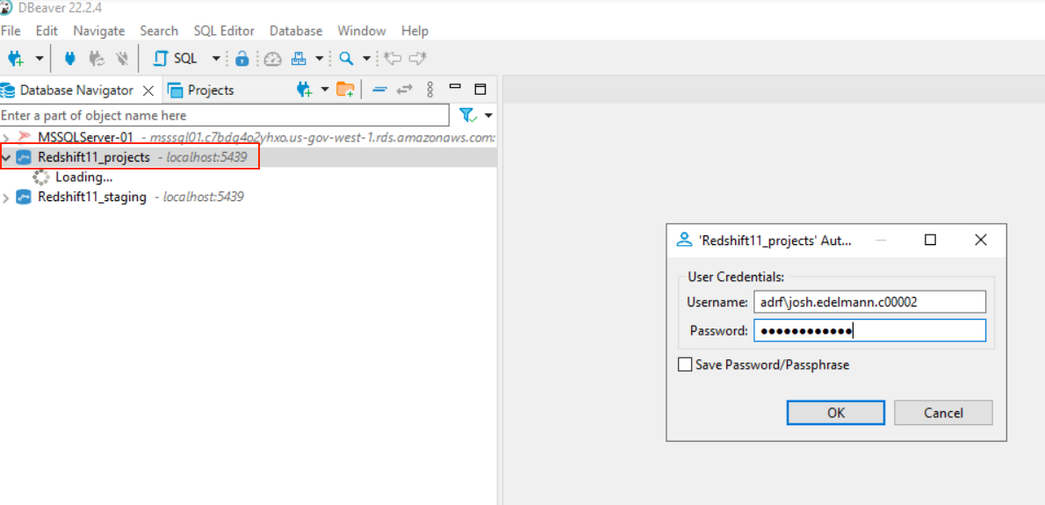The image size is (1045, 505).
Task: Click the magnifier search icon in toolbar
Action: click(346, 59)
